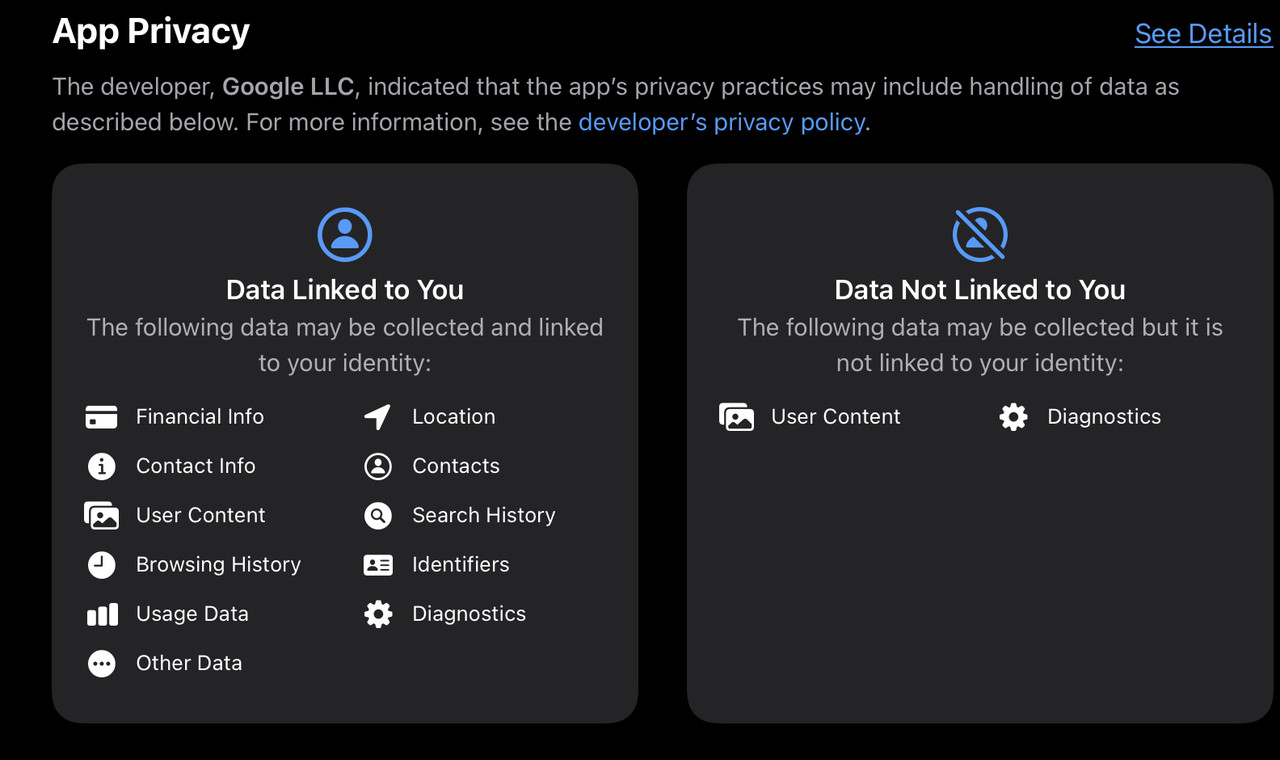Click the Location arrow icon
The image size is (1280, 760).
378,417
